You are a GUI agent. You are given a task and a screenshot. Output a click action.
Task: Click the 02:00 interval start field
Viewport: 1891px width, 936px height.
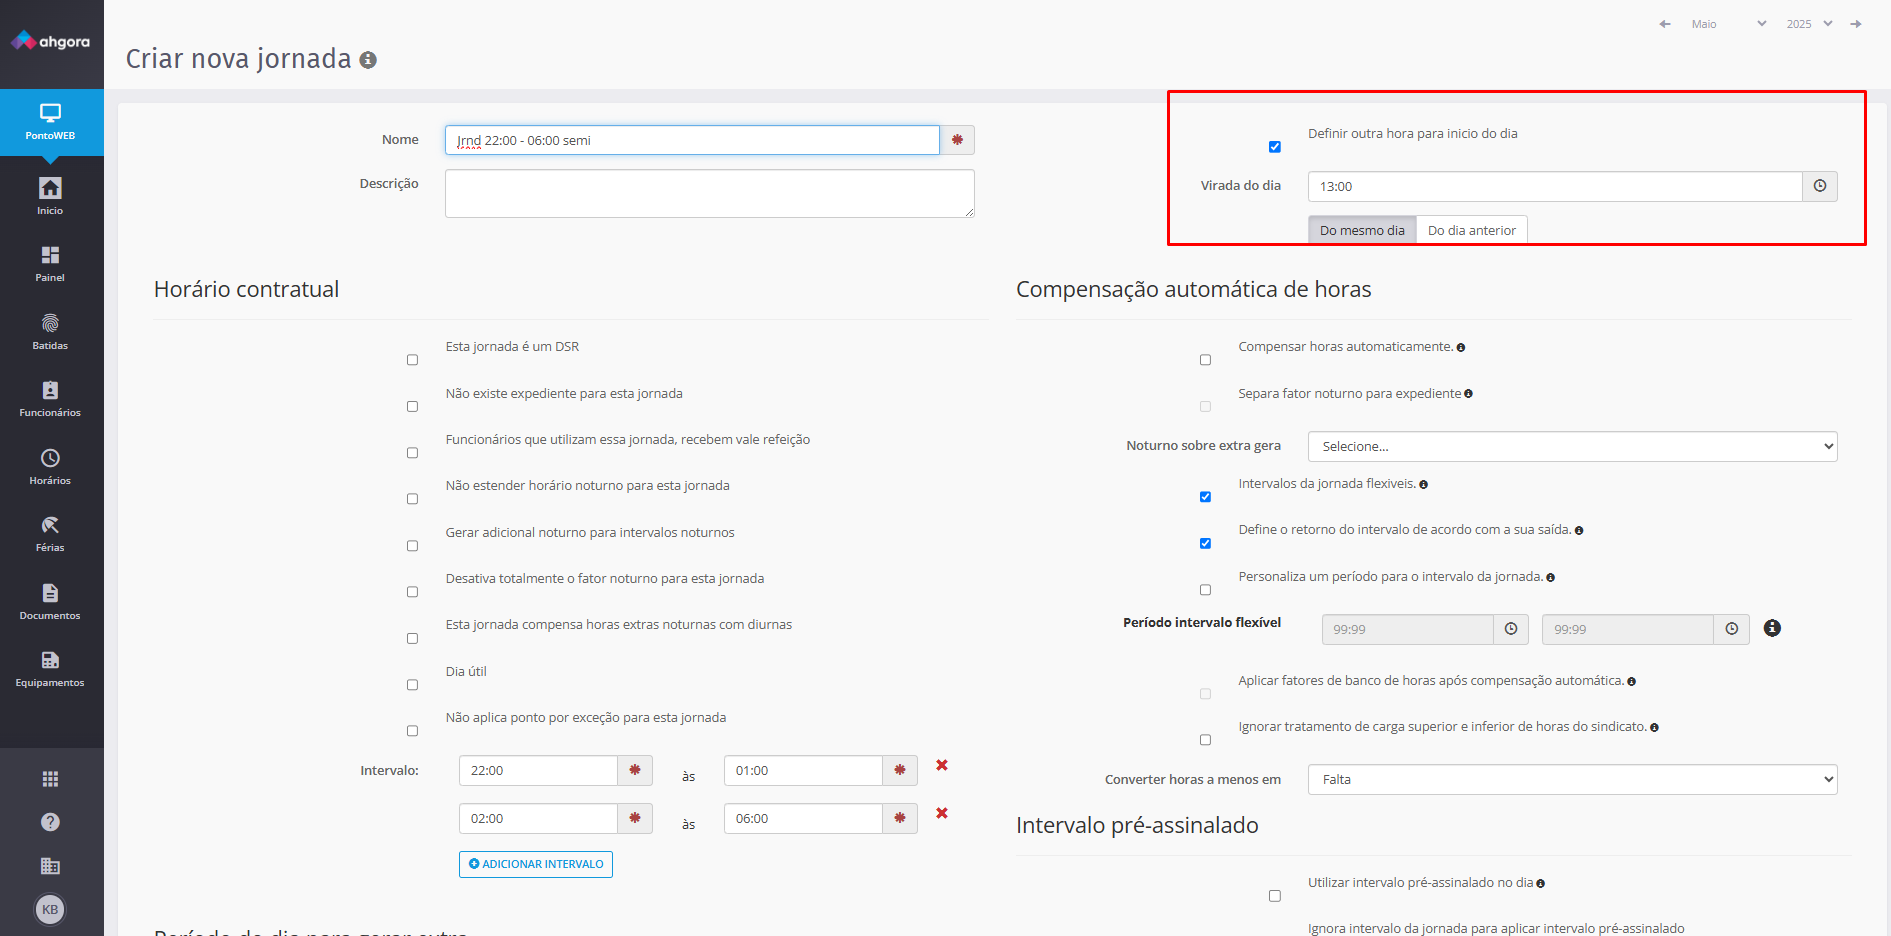coord(538,819)
